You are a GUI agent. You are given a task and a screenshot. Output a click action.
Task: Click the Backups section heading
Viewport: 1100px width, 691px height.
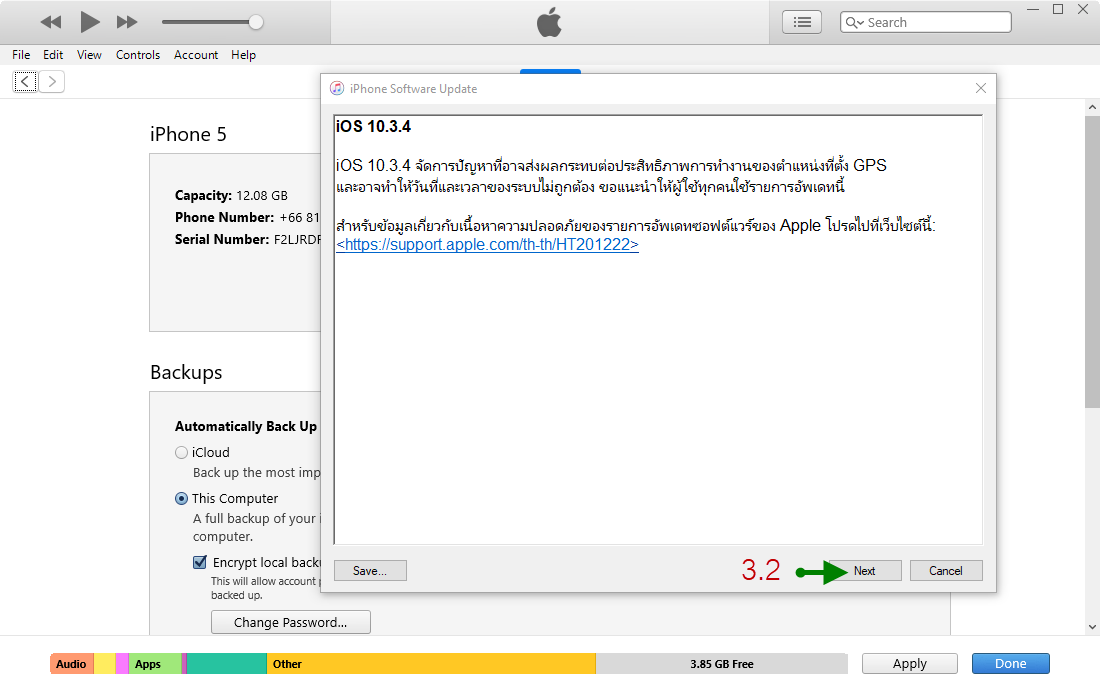click(x=186, y=372)
